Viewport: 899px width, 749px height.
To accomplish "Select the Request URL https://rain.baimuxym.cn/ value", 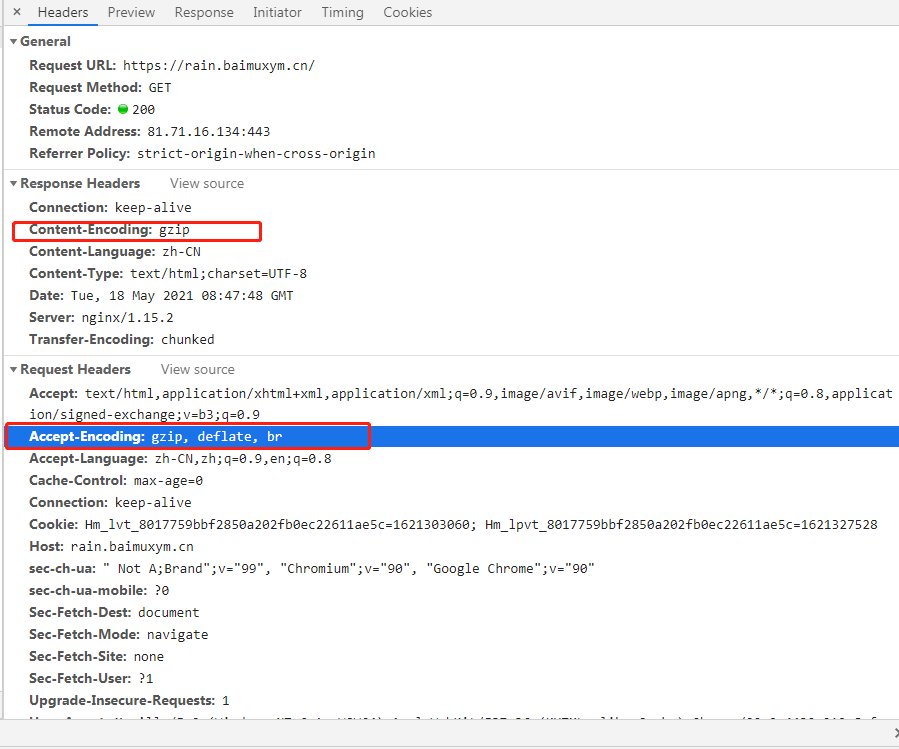I will tap(219, 65).
